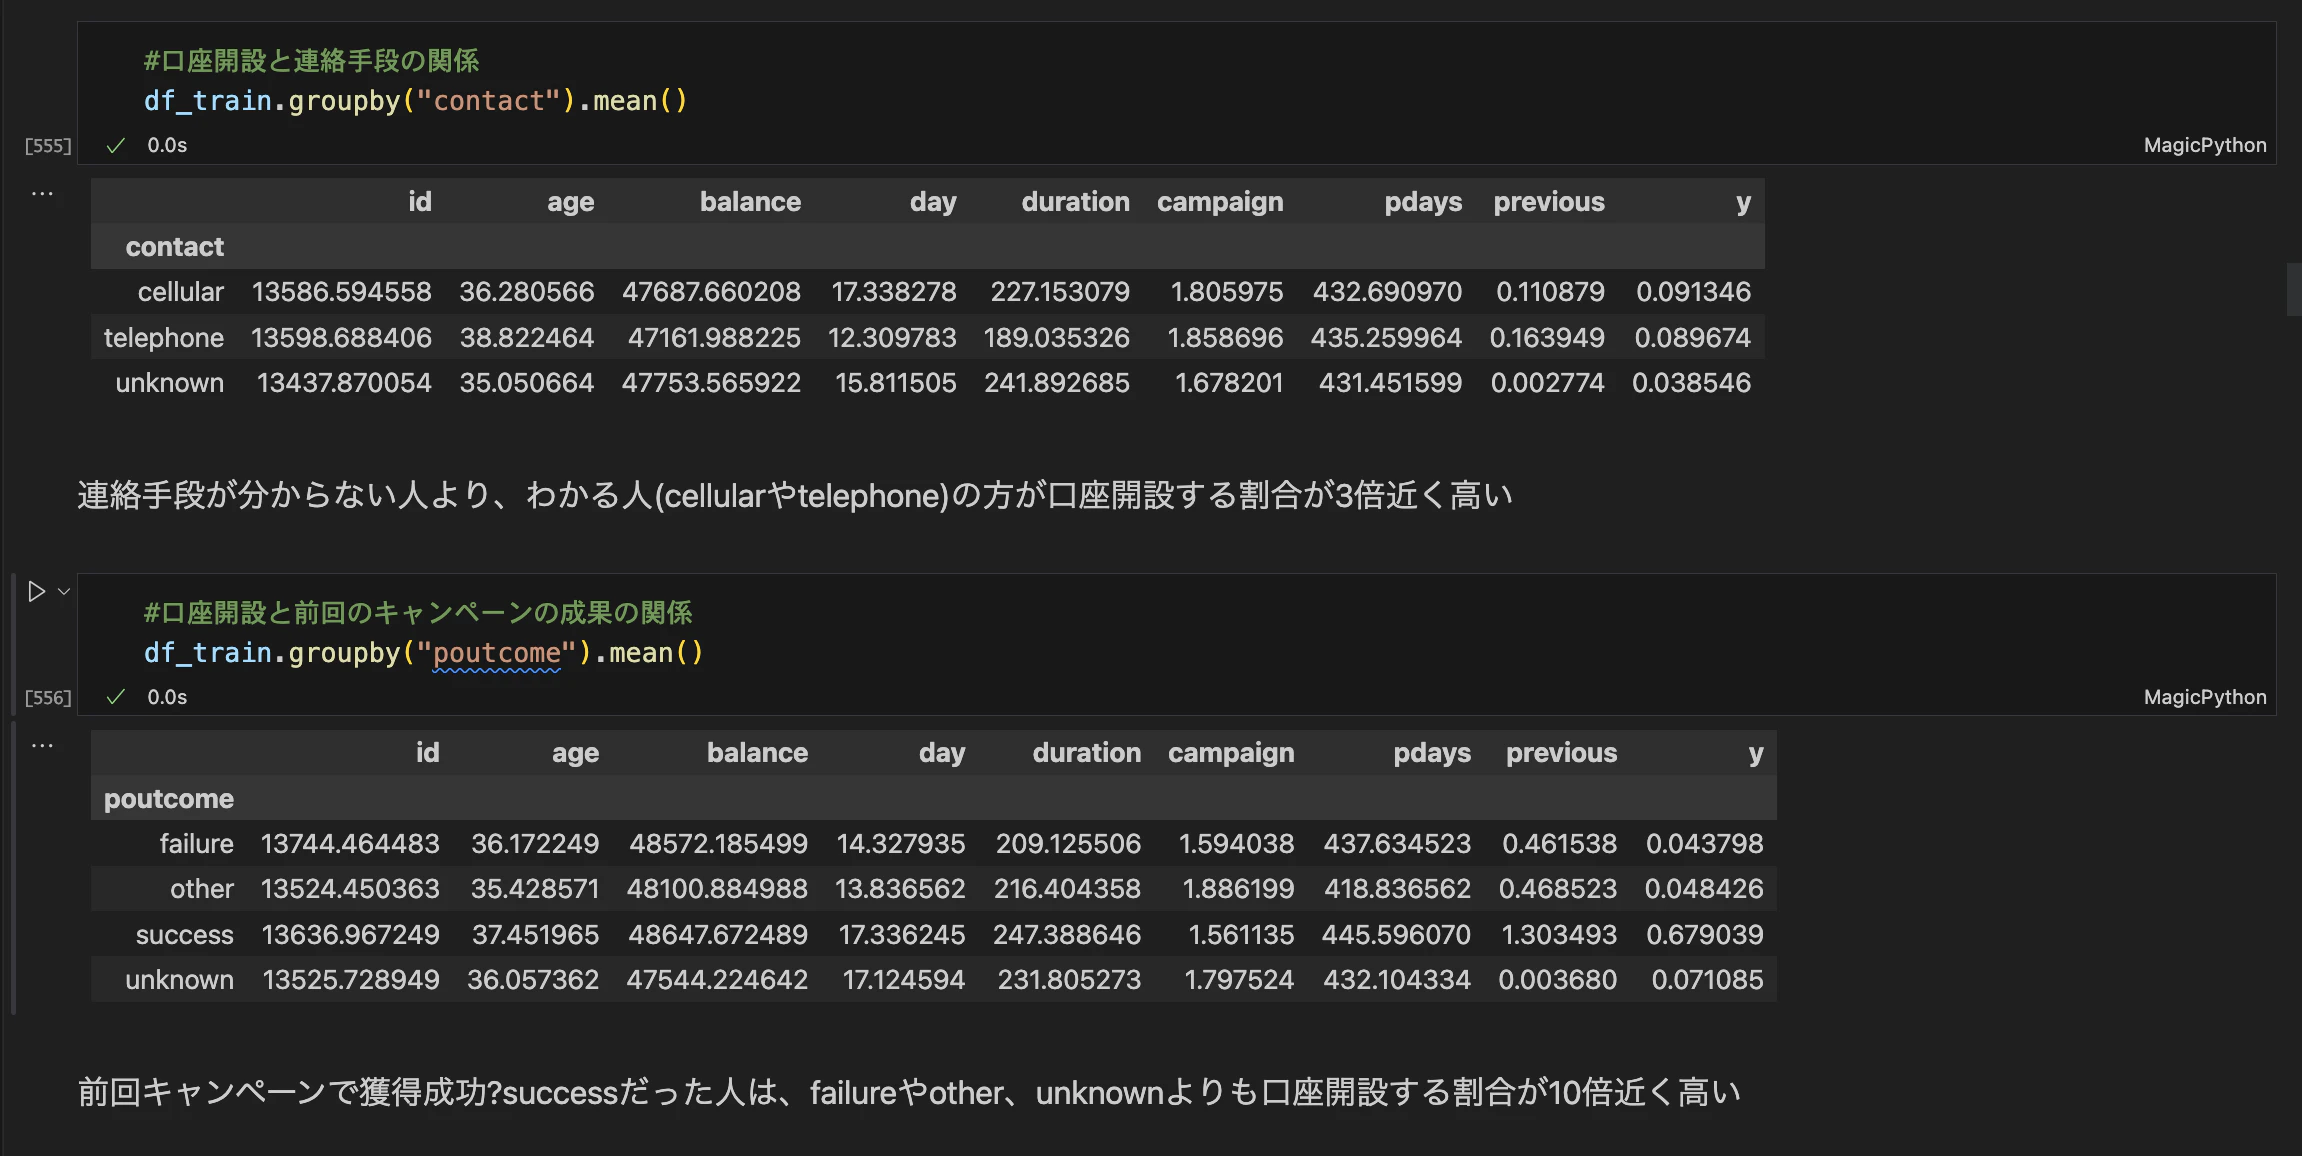The image size is (2302, 1156).
Task: Click value 0.071085 in poutcome unknown row
Action: click(x=1707, y=980)
